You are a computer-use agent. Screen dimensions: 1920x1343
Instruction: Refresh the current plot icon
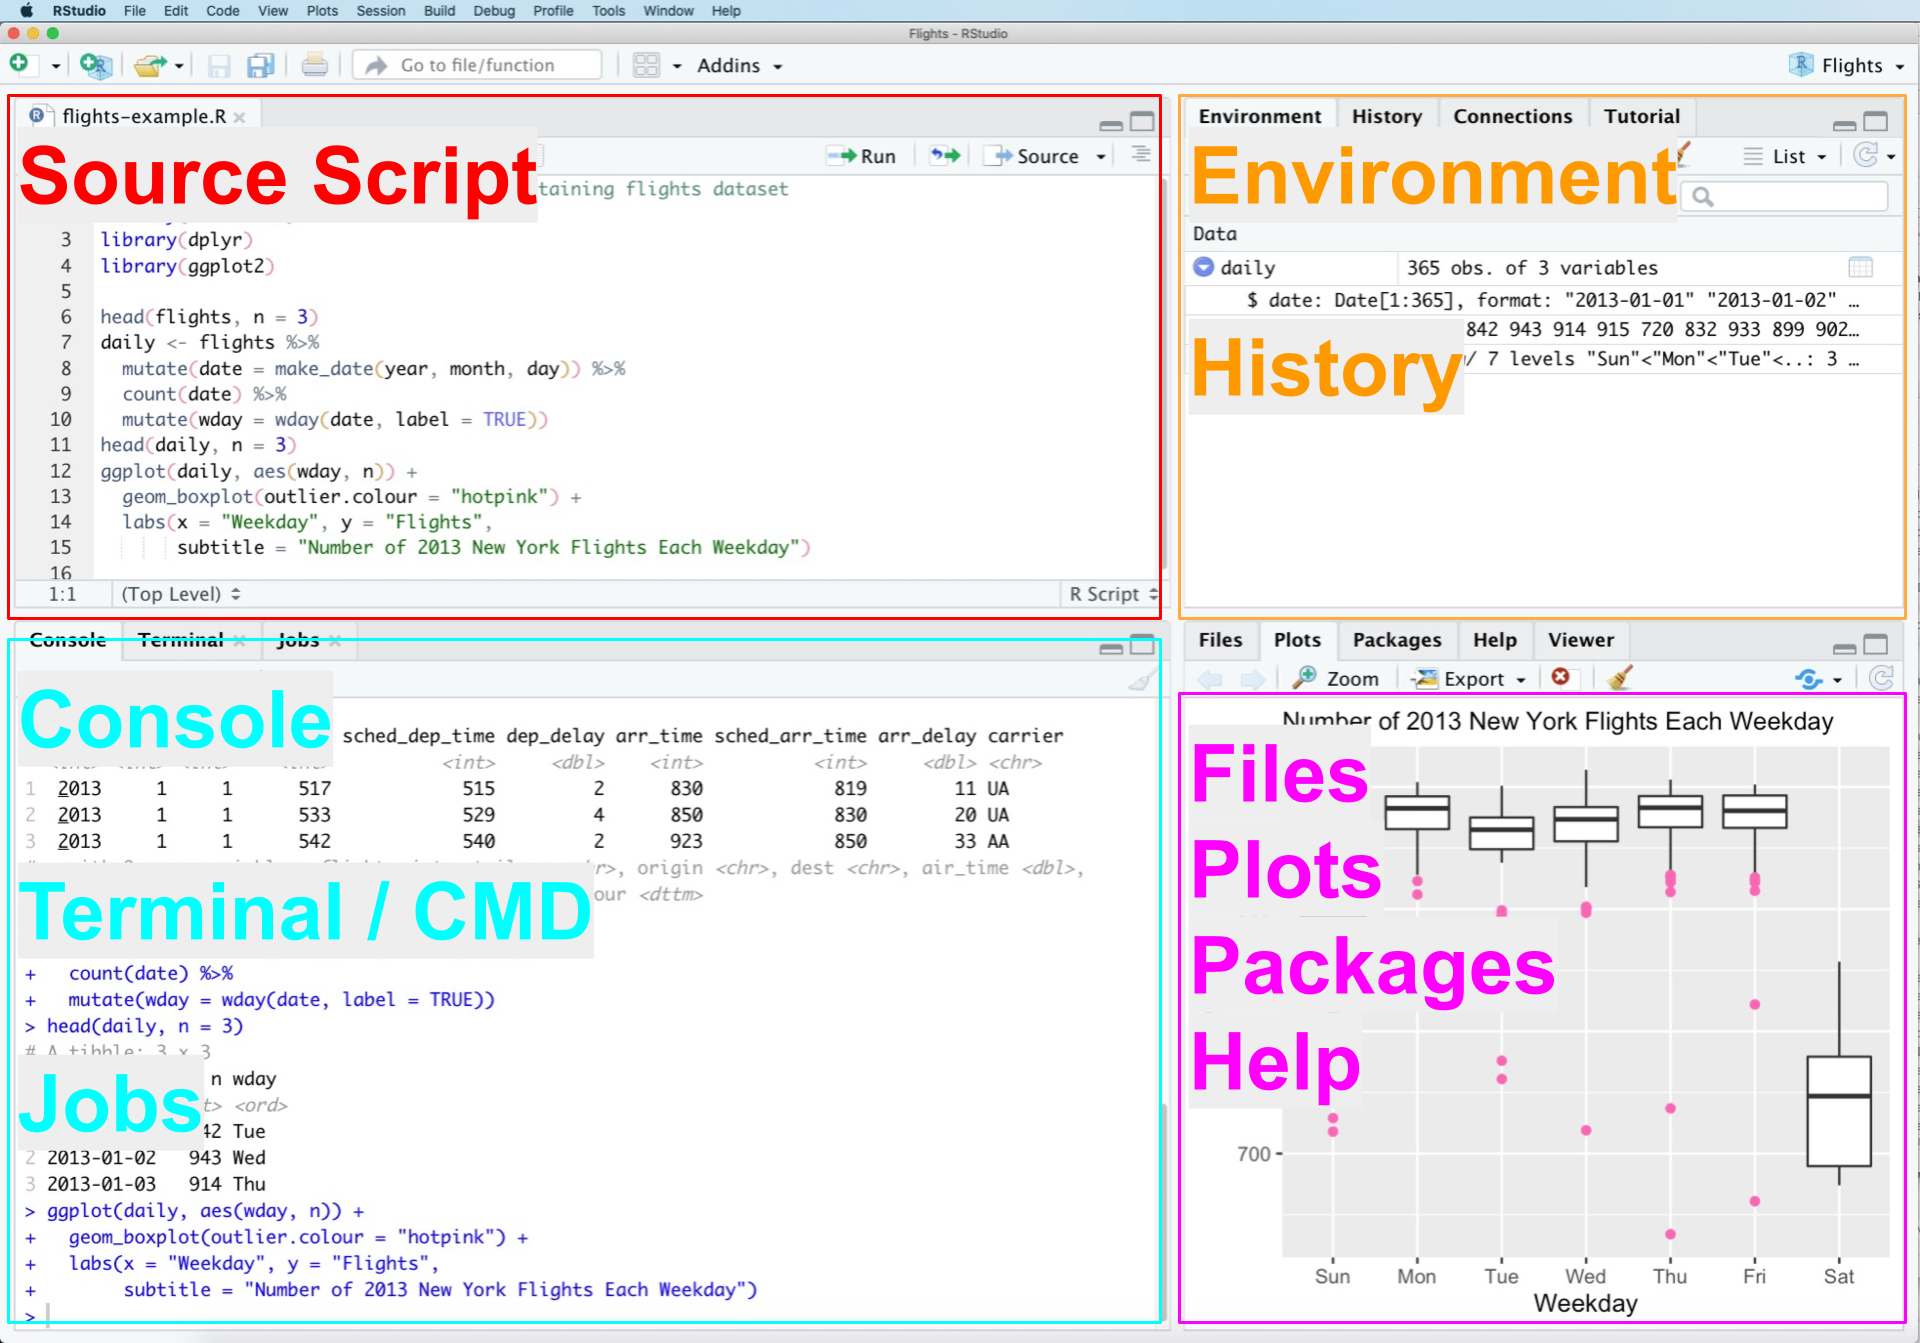(x=1881, y=679)
